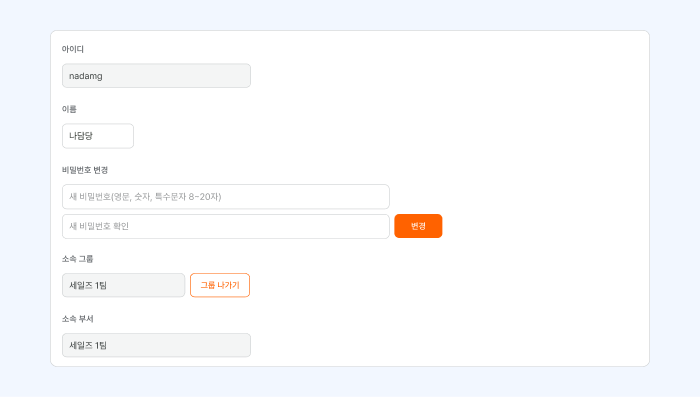Click the 세일즈 1팀 text under 소속 부서

click(88, 345)
